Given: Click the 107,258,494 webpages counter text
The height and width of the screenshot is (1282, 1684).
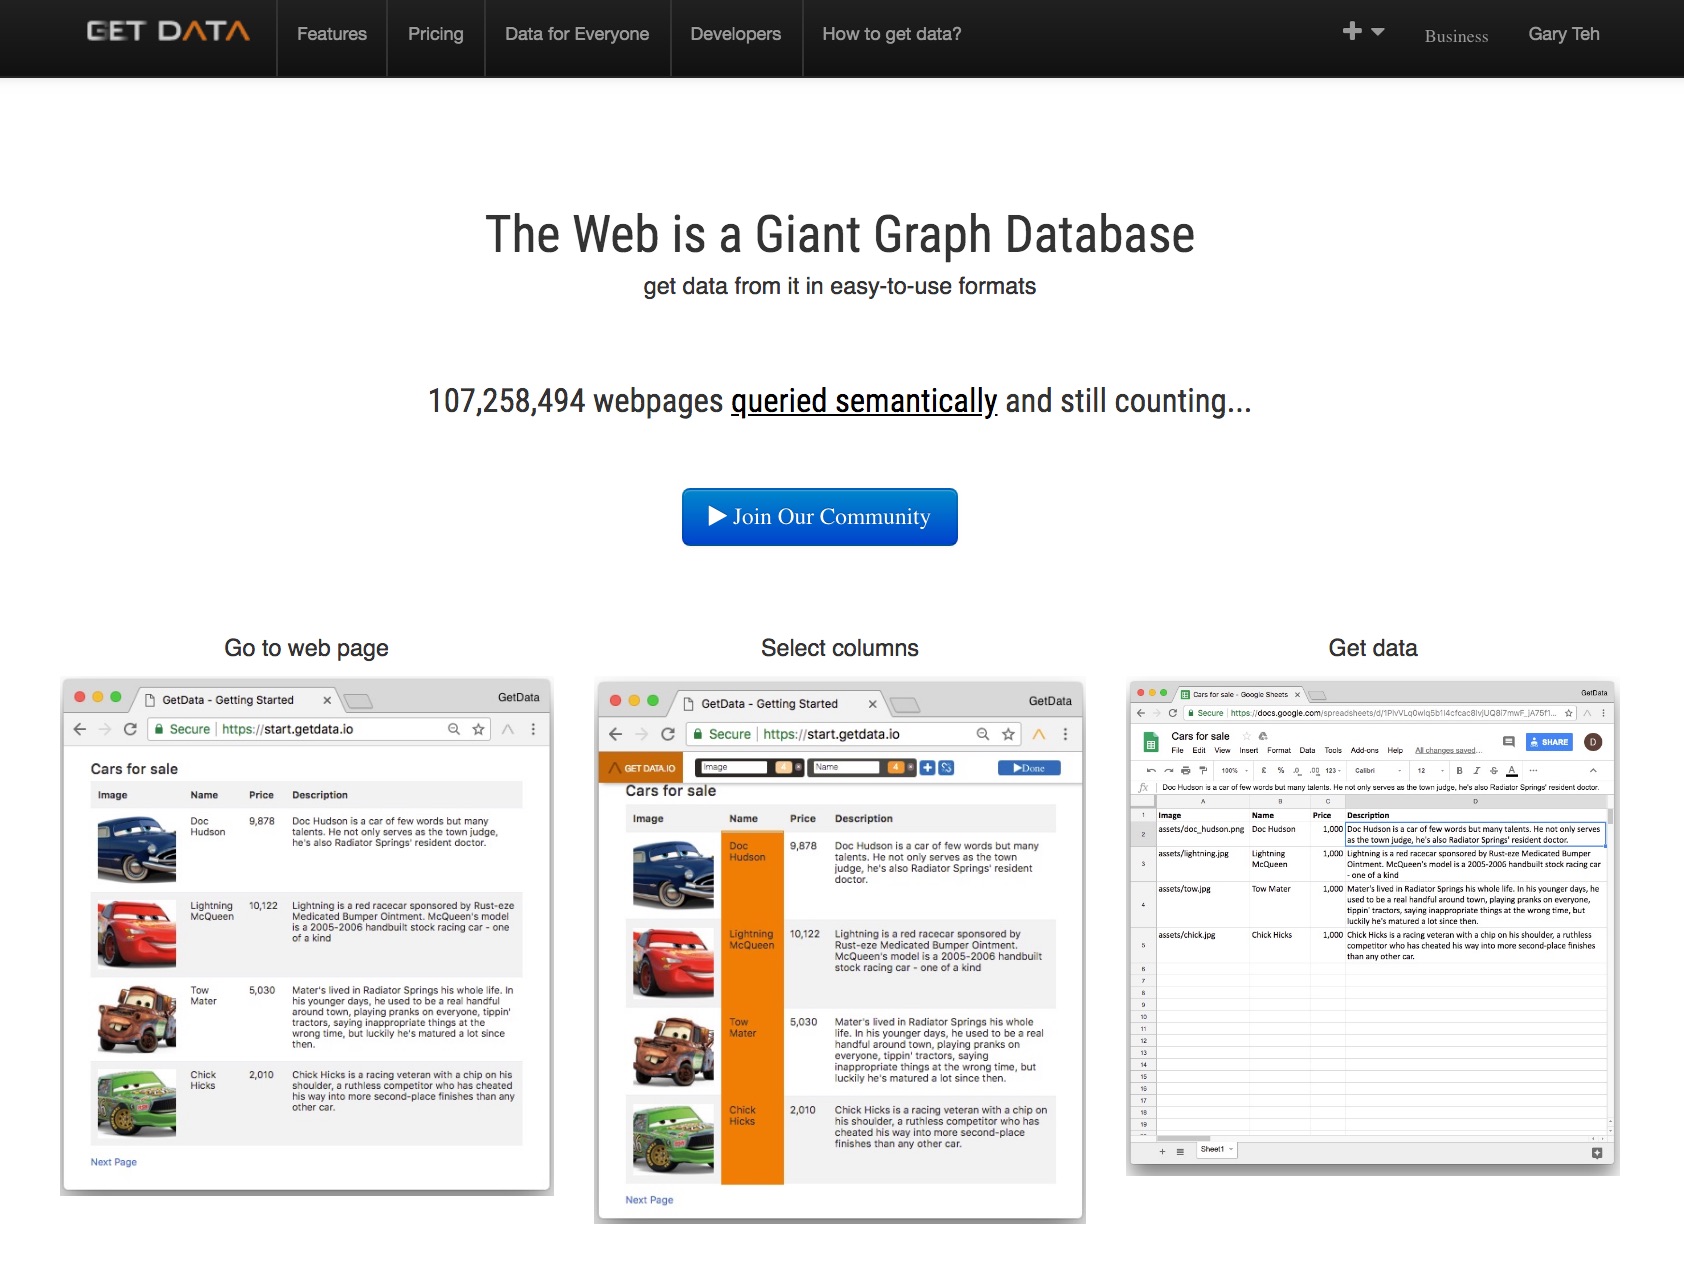Looking at the screenshot, I should (x=576, y=401).
